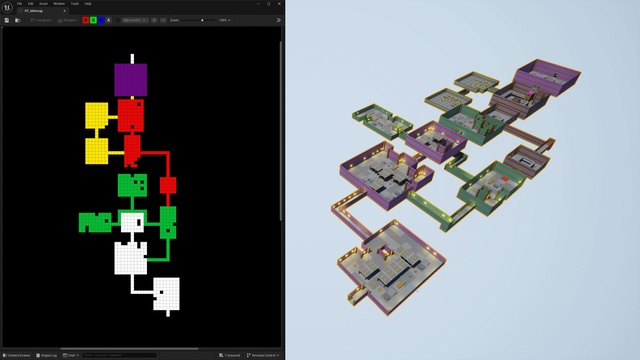Increase the mip level with plus
The width and height of the screenshot is (640, 360).
[x=154, y=20]
